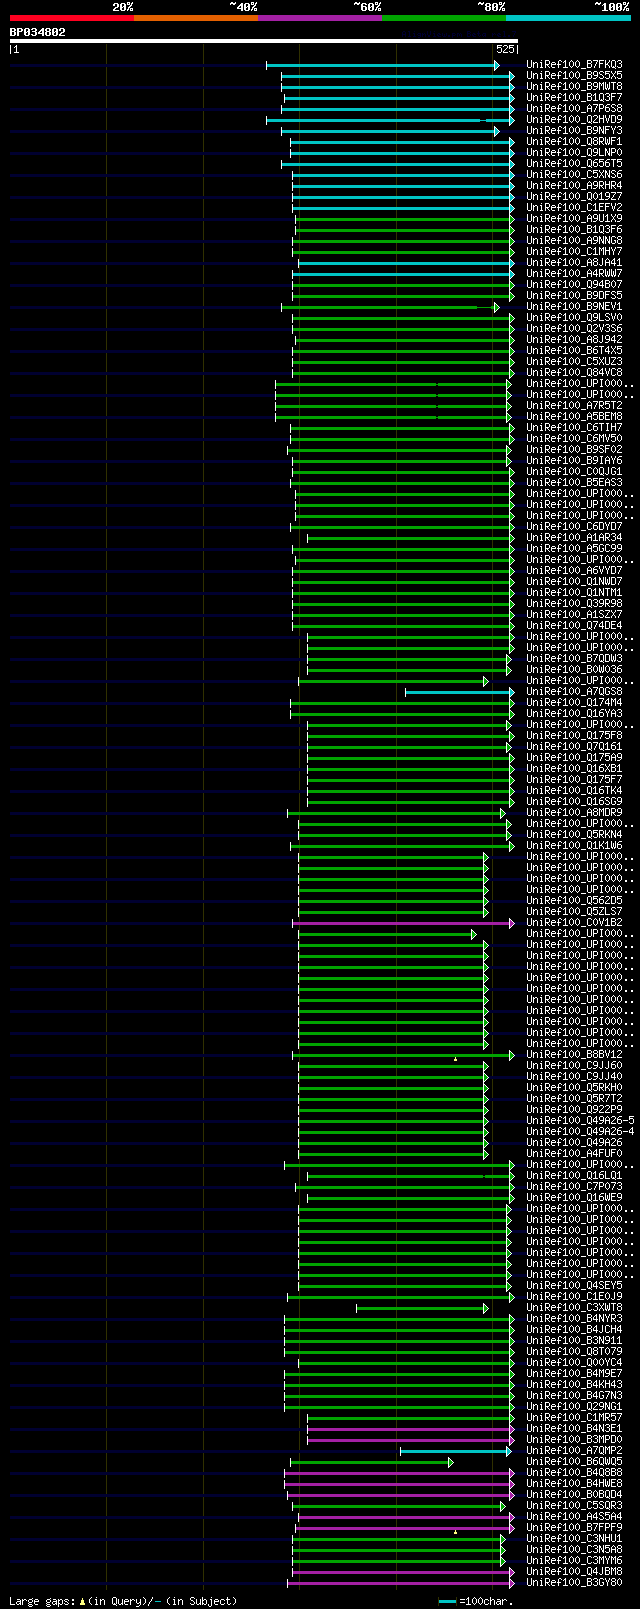640x1609 pixels.
Task: Click the orange ~40% identity legend segment
Action: pos(195,17)
